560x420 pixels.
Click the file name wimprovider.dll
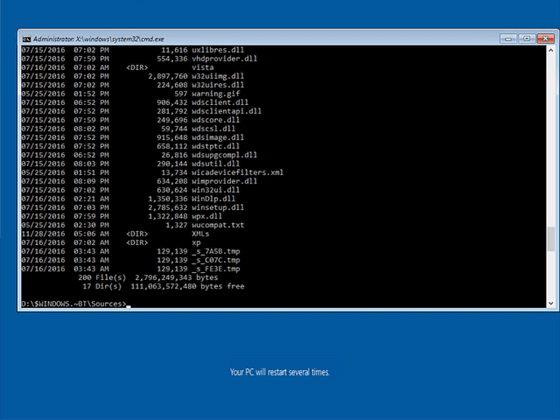(224, 181)
